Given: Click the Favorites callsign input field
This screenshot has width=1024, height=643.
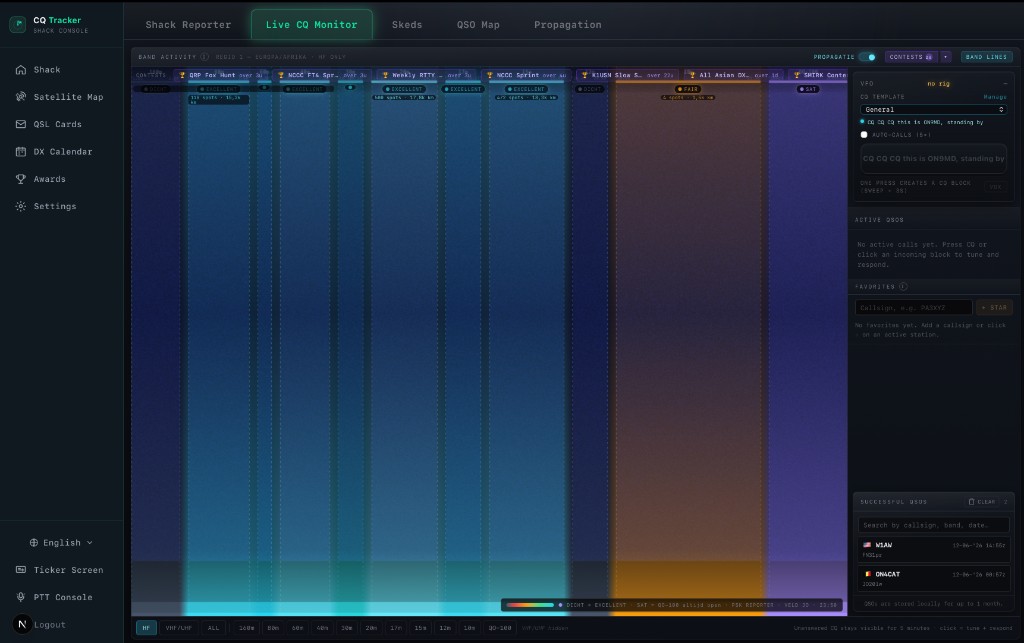Looking at the screenshot, I should 914,307.
